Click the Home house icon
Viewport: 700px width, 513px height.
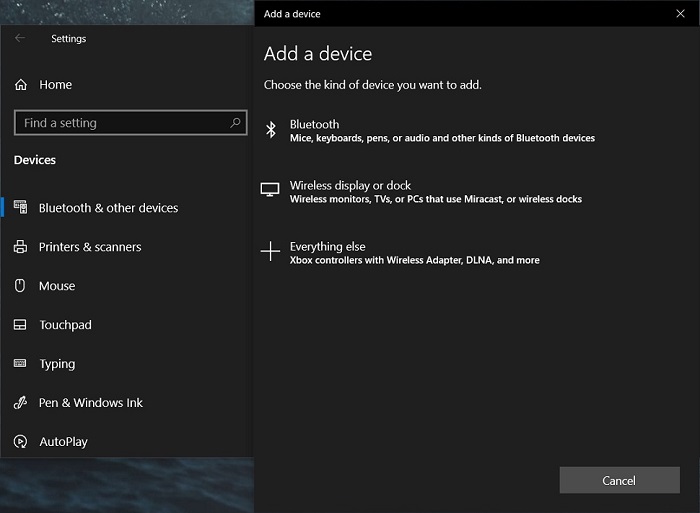21,85
